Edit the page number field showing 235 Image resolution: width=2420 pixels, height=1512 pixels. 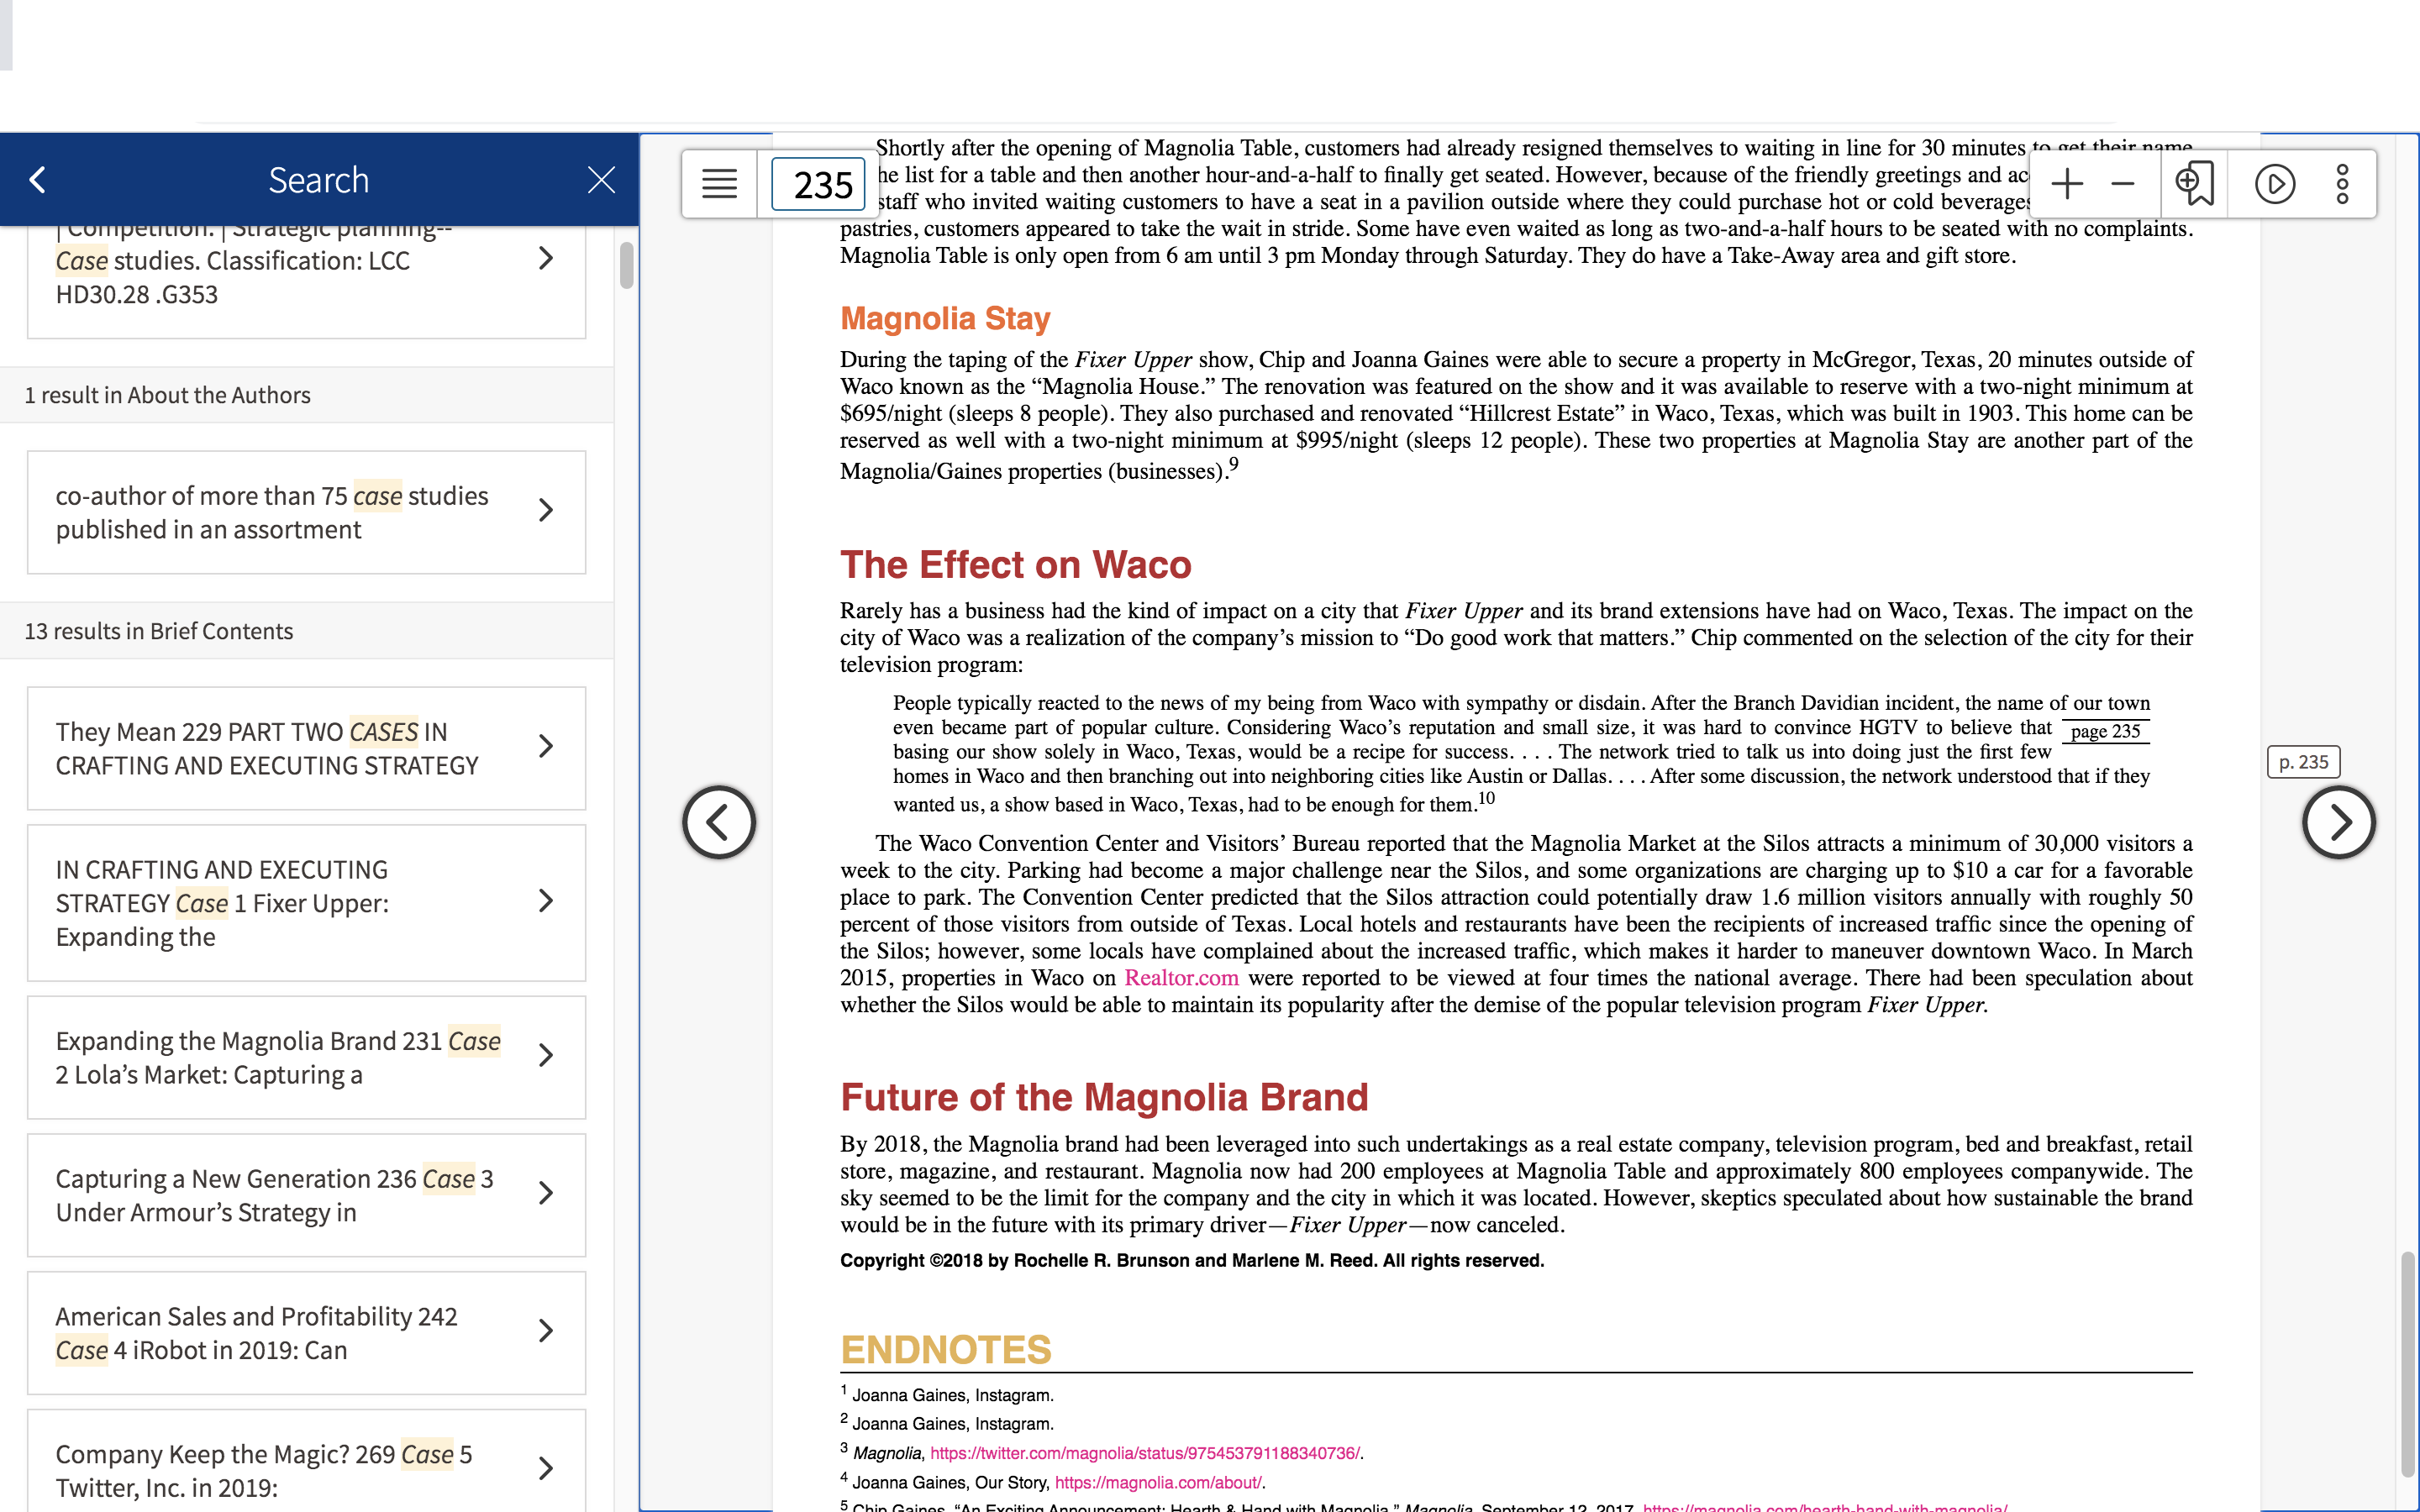point(818,184)
